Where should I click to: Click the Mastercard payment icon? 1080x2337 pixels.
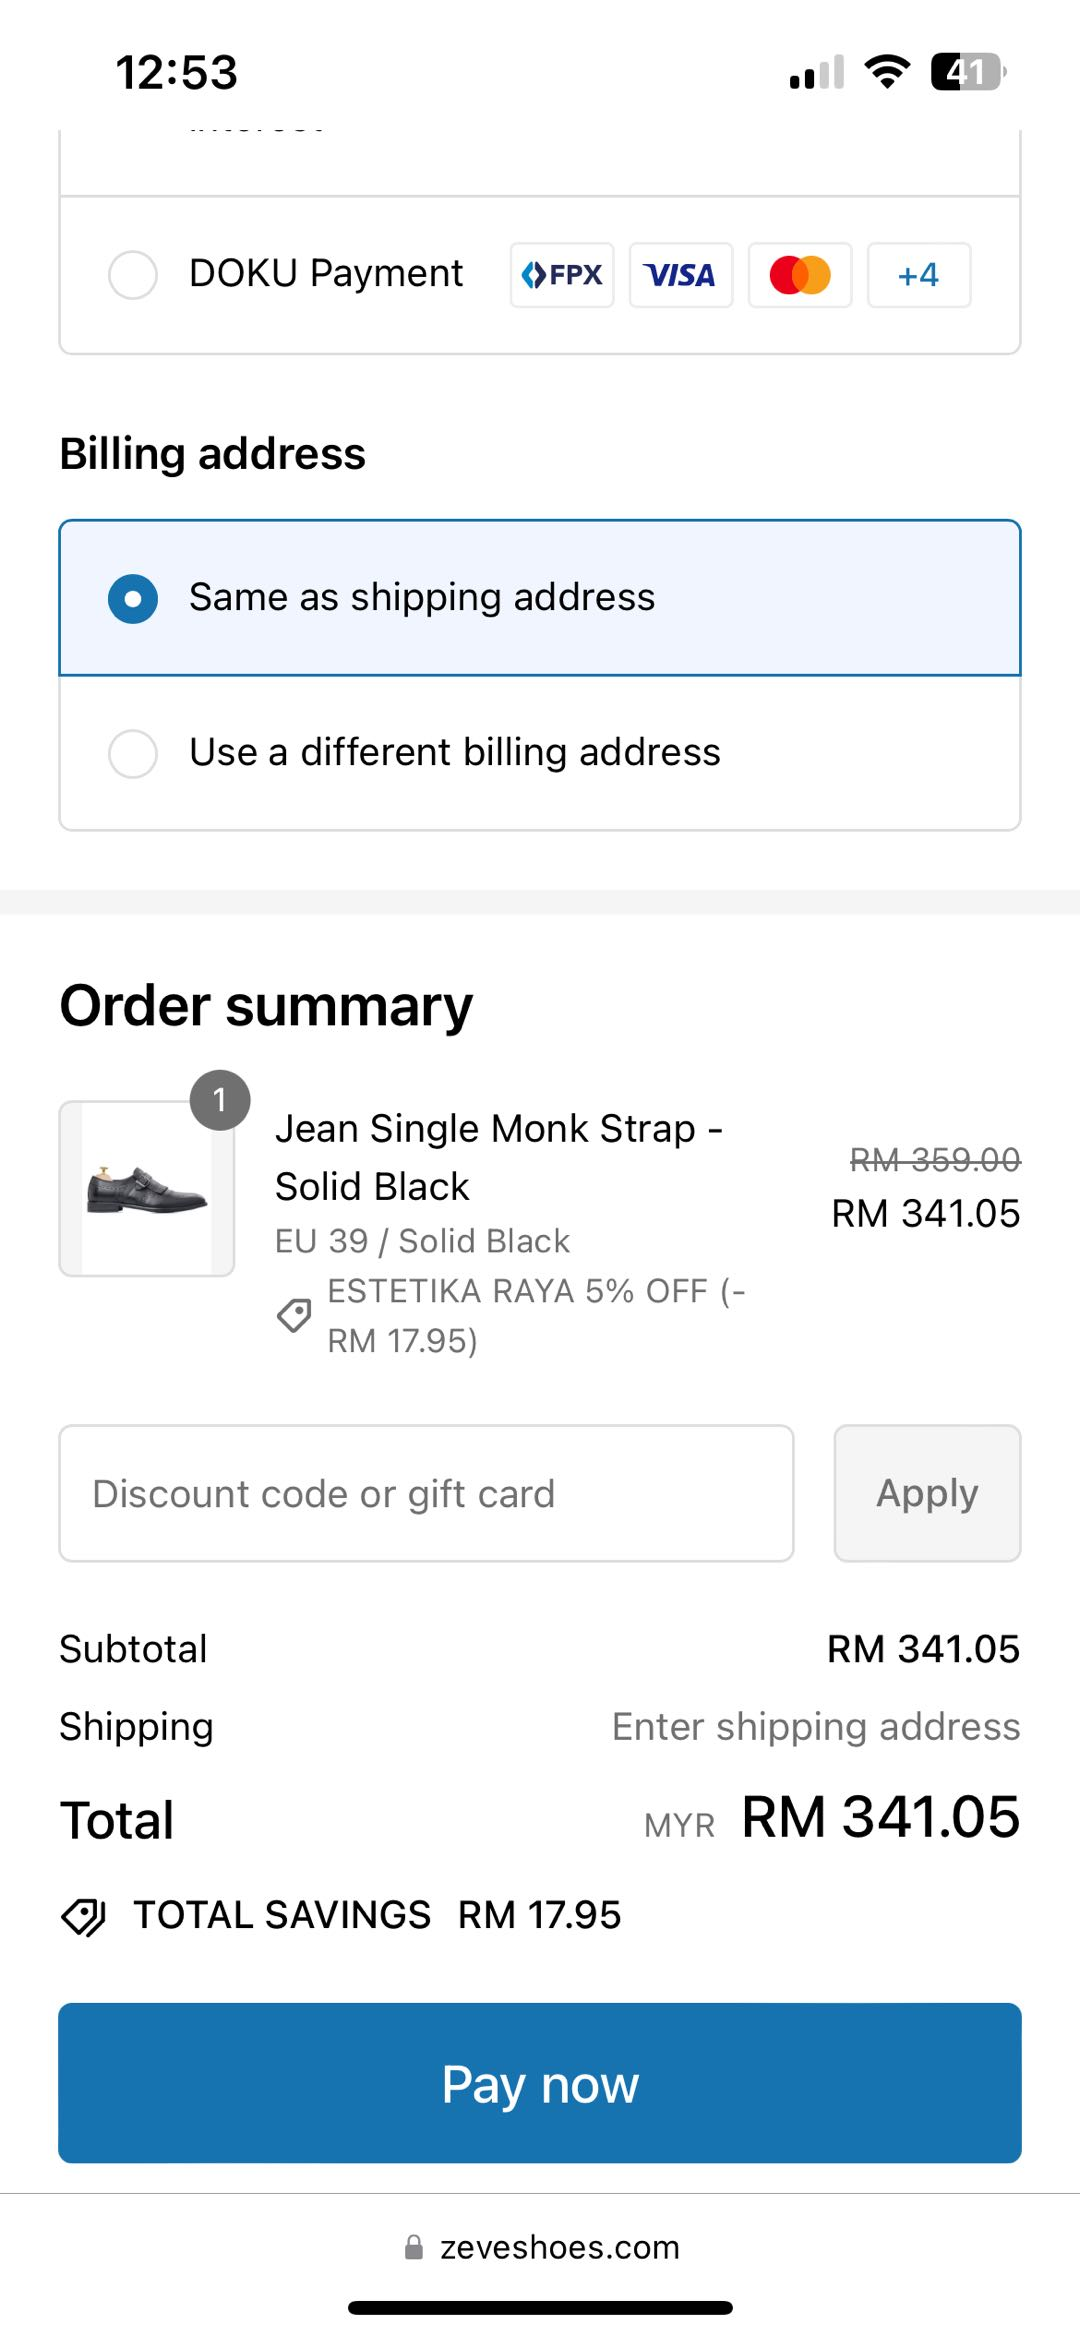(x=799, y=274)
